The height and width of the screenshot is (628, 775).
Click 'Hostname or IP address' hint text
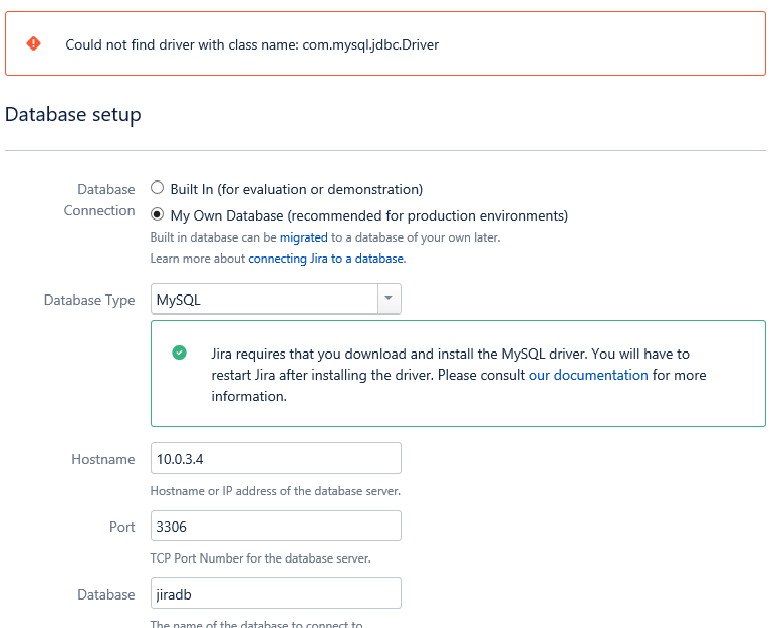(276, 491)
